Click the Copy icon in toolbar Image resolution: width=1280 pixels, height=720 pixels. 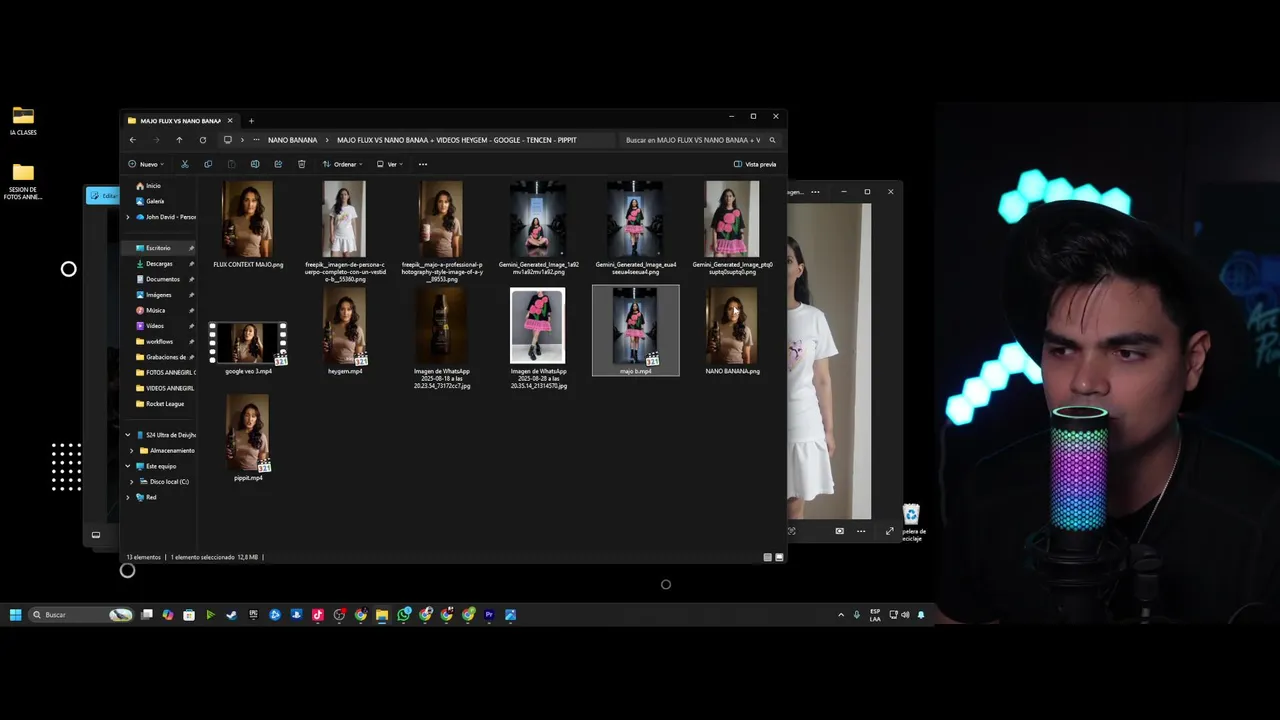click(208, 164)
